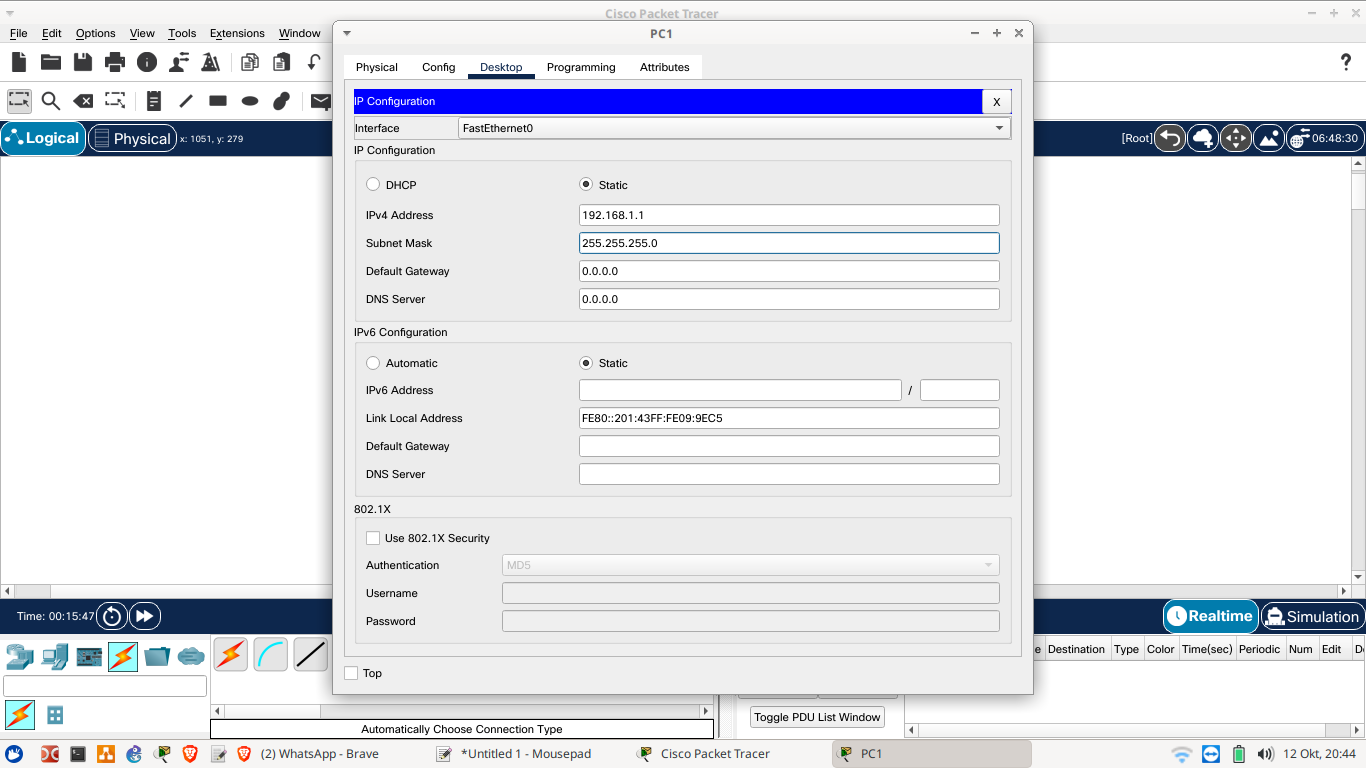Switch to the Programming tab
The image size is (1366, 768).
pos(581,67)
